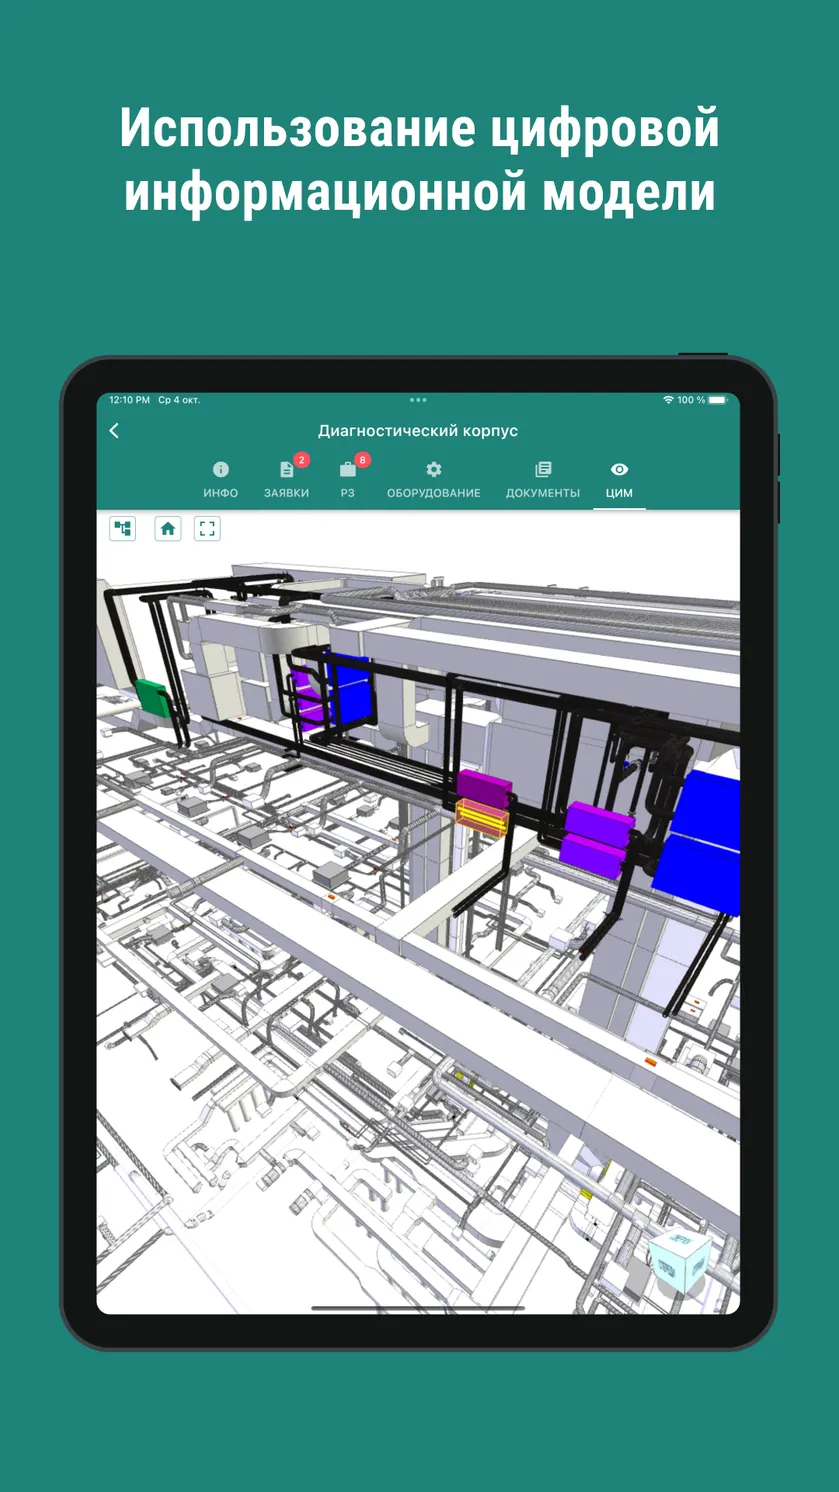
Task: Open the ИНФО tab
Action: point(221,480)
